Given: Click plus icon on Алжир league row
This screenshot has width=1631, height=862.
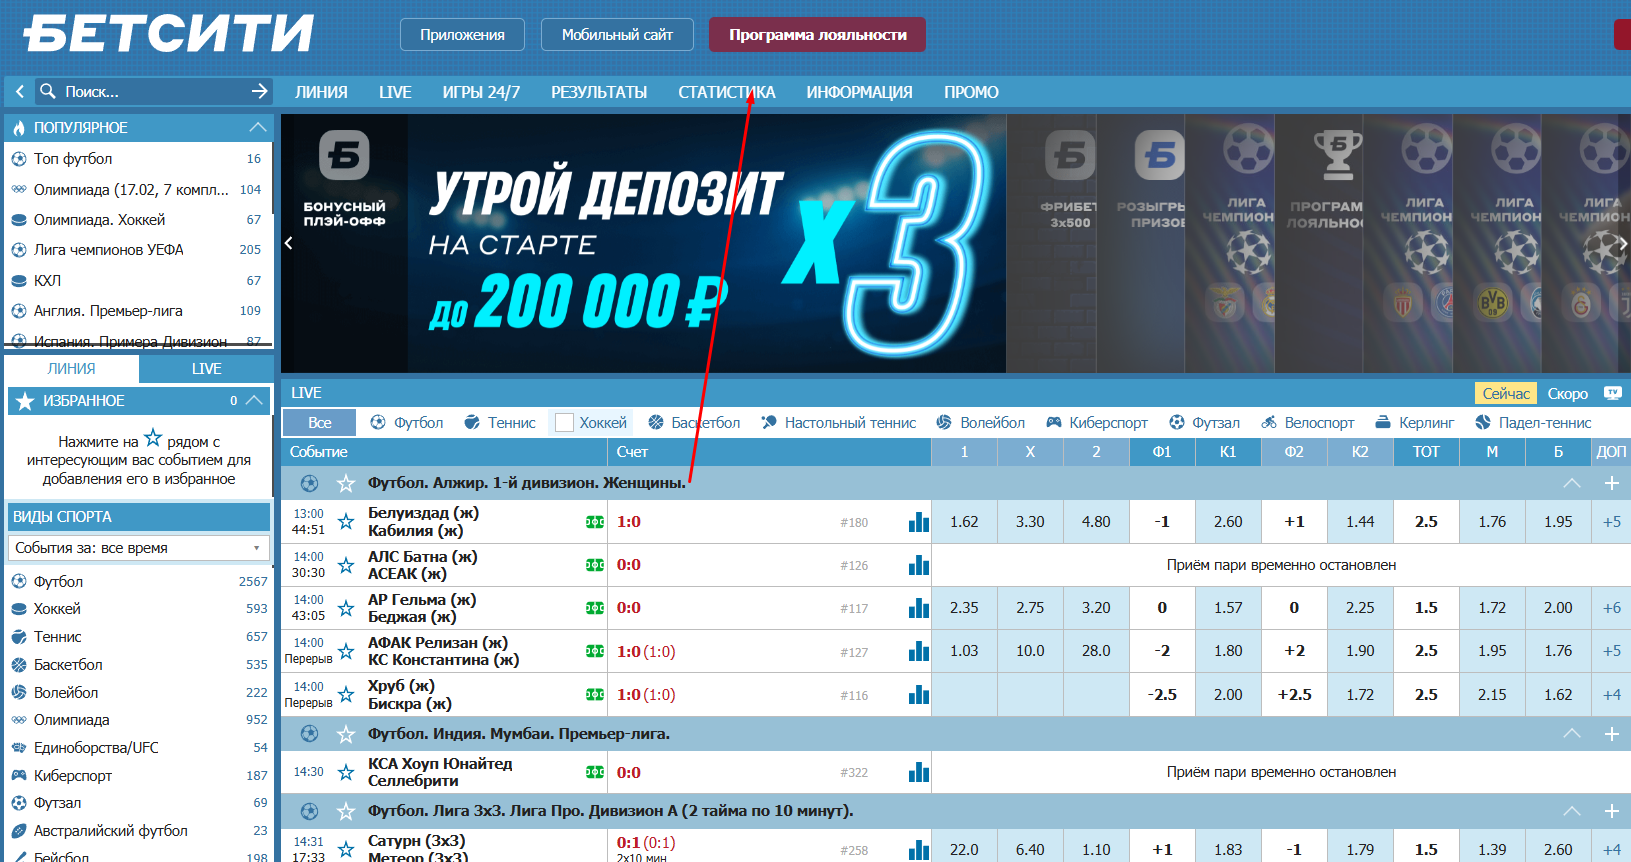Looking at the screenshot, I should pos(1611,483).
